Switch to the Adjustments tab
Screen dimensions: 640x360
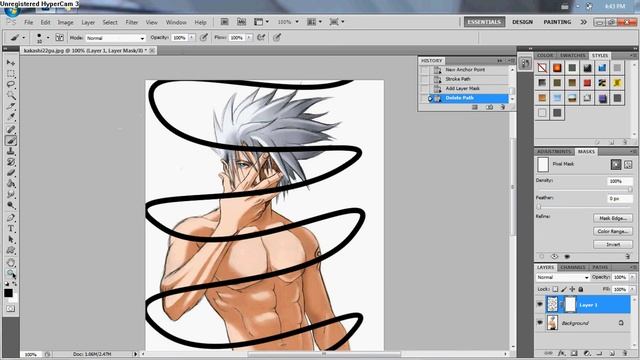(x=554, y=152)
